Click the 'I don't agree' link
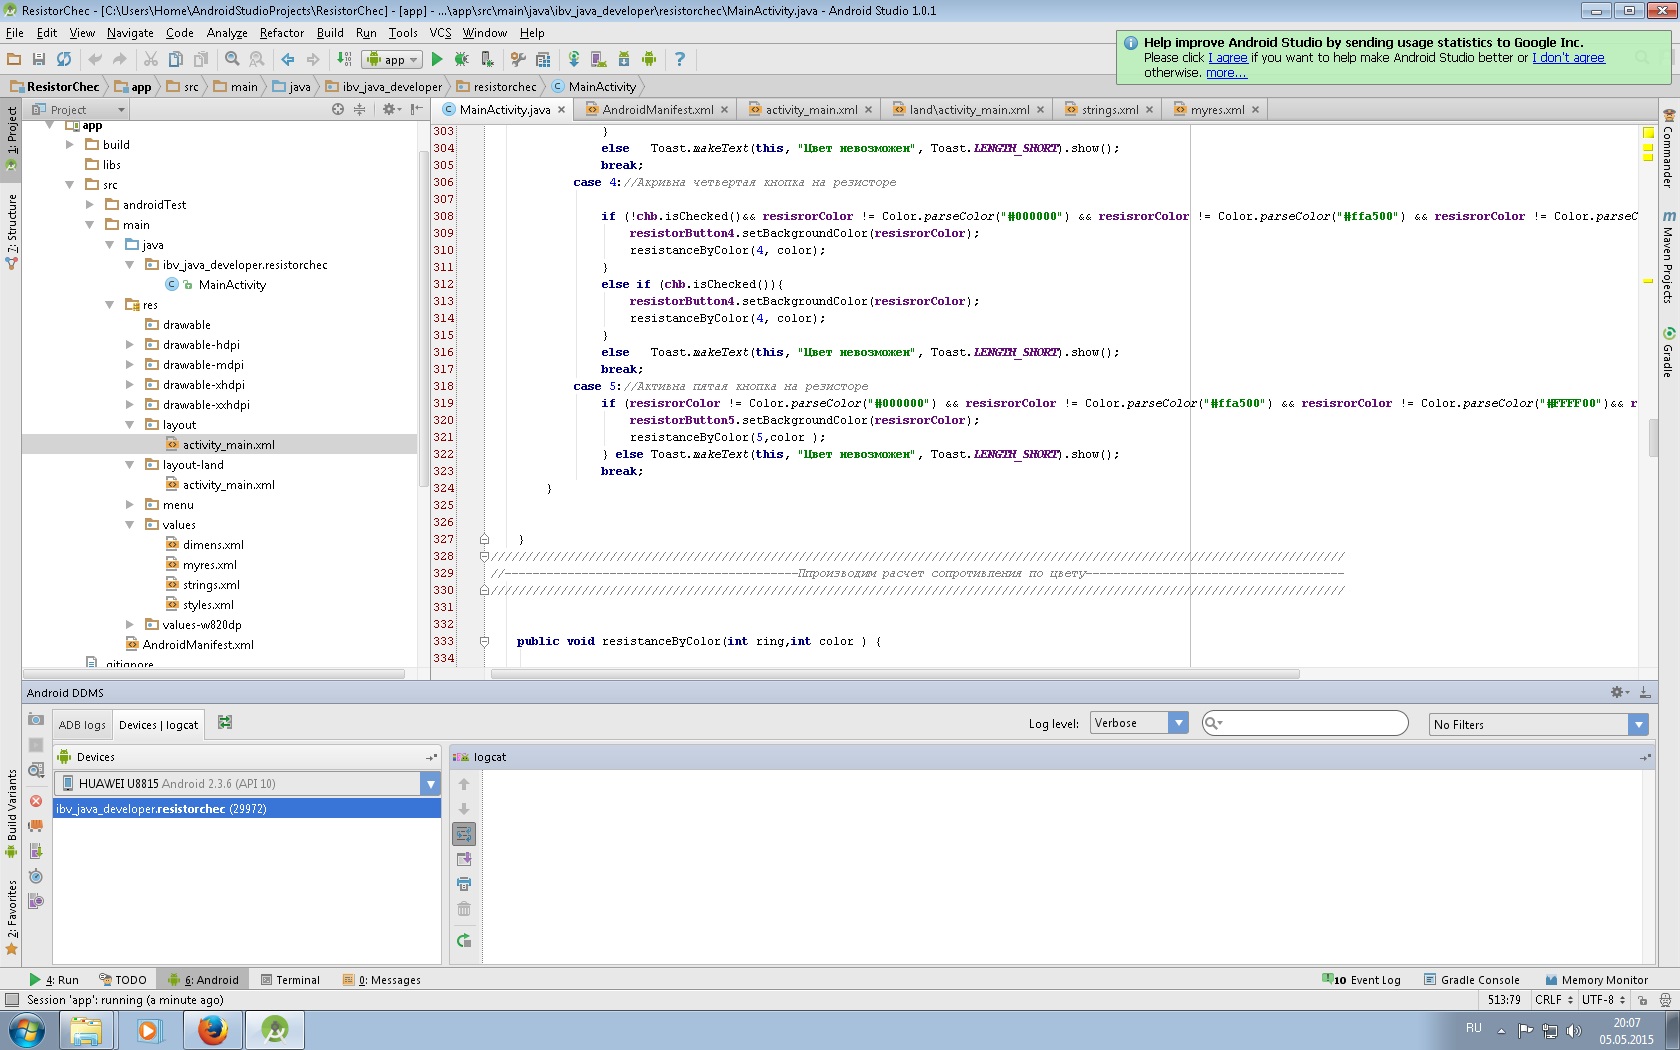The height and width of the screenshot is (1050, 1680). (x=1568, y=58)
